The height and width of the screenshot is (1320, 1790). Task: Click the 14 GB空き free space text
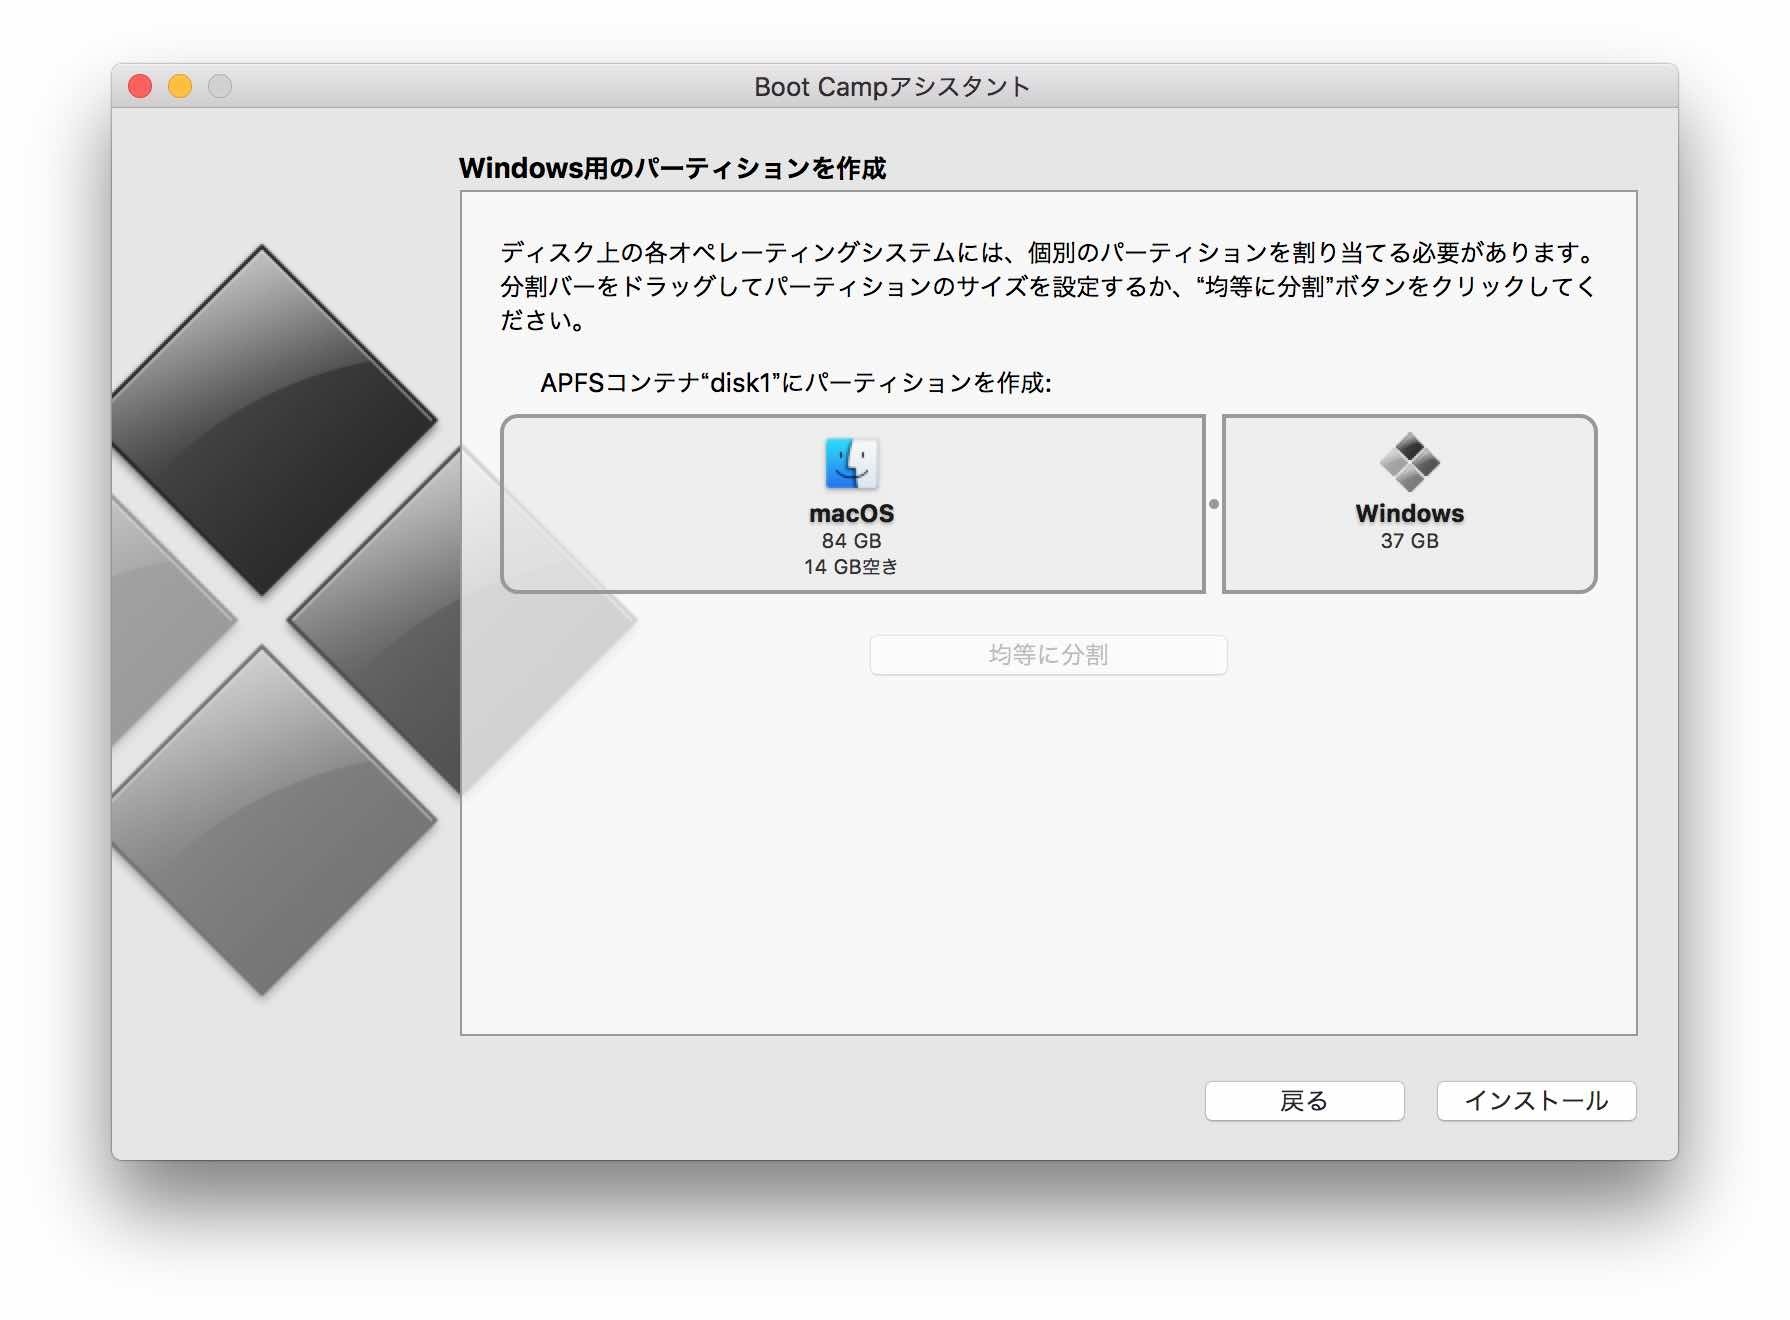point(851,567)
